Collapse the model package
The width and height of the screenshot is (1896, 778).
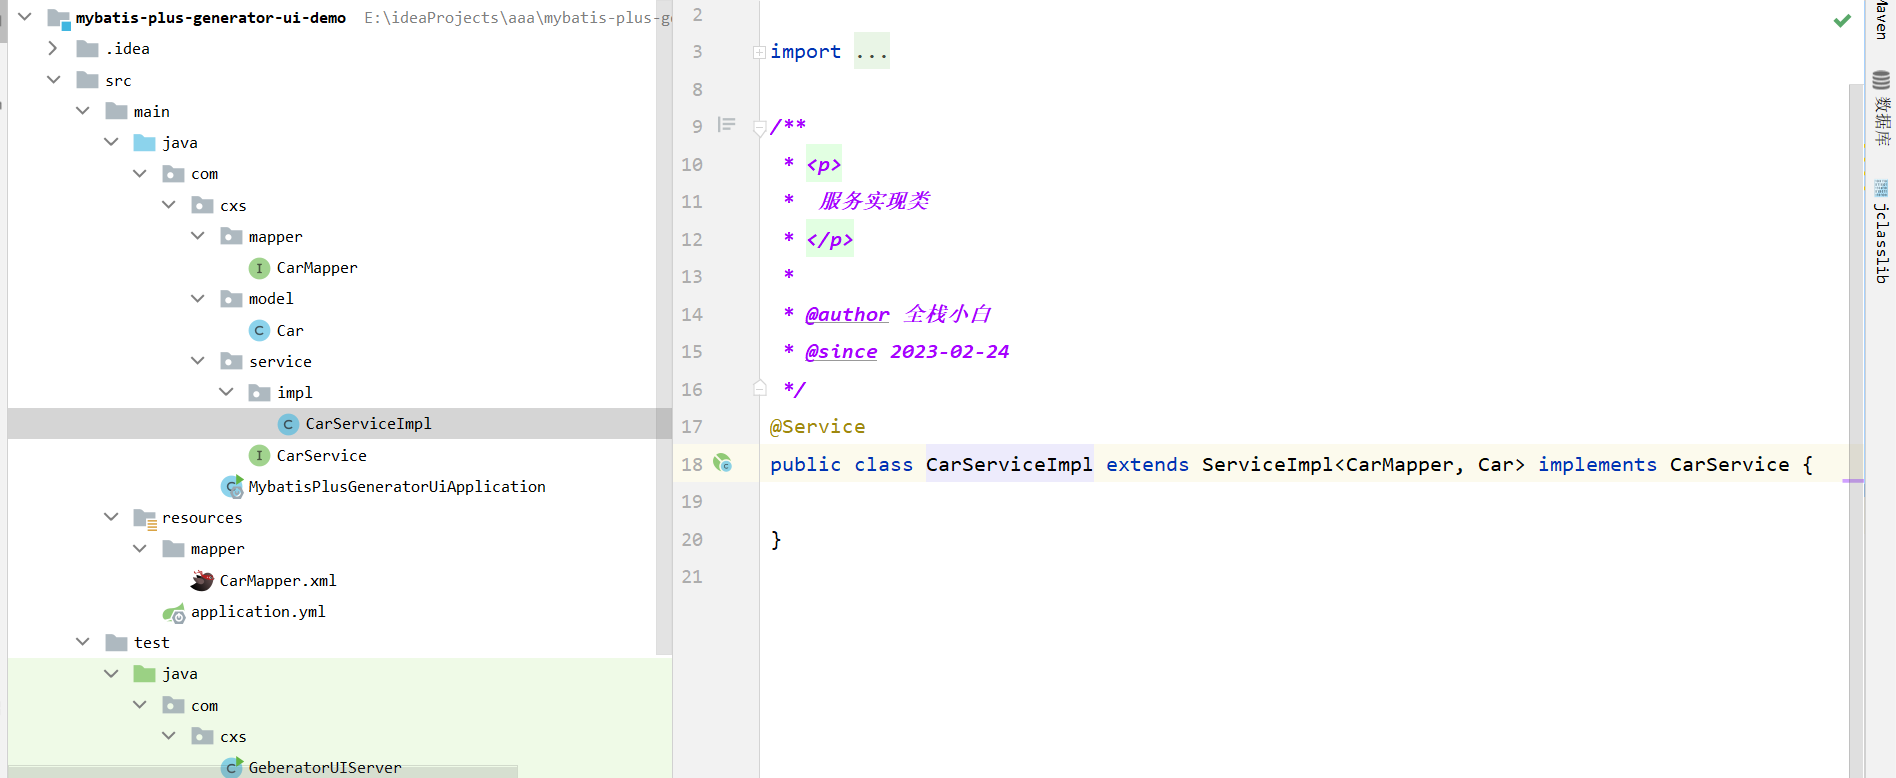click(197, 298)
